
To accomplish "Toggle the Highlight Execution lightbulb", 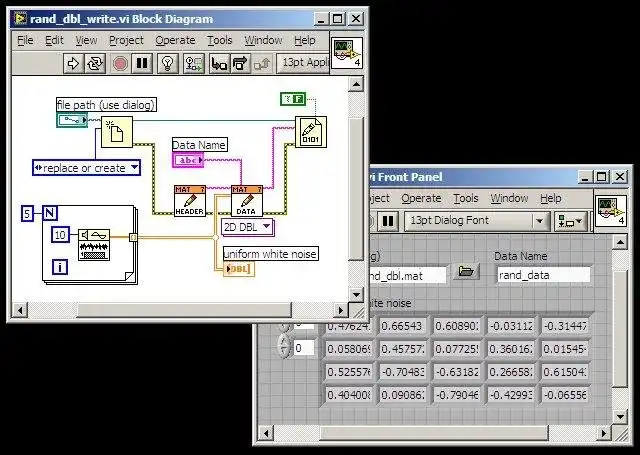I will 168,63.
